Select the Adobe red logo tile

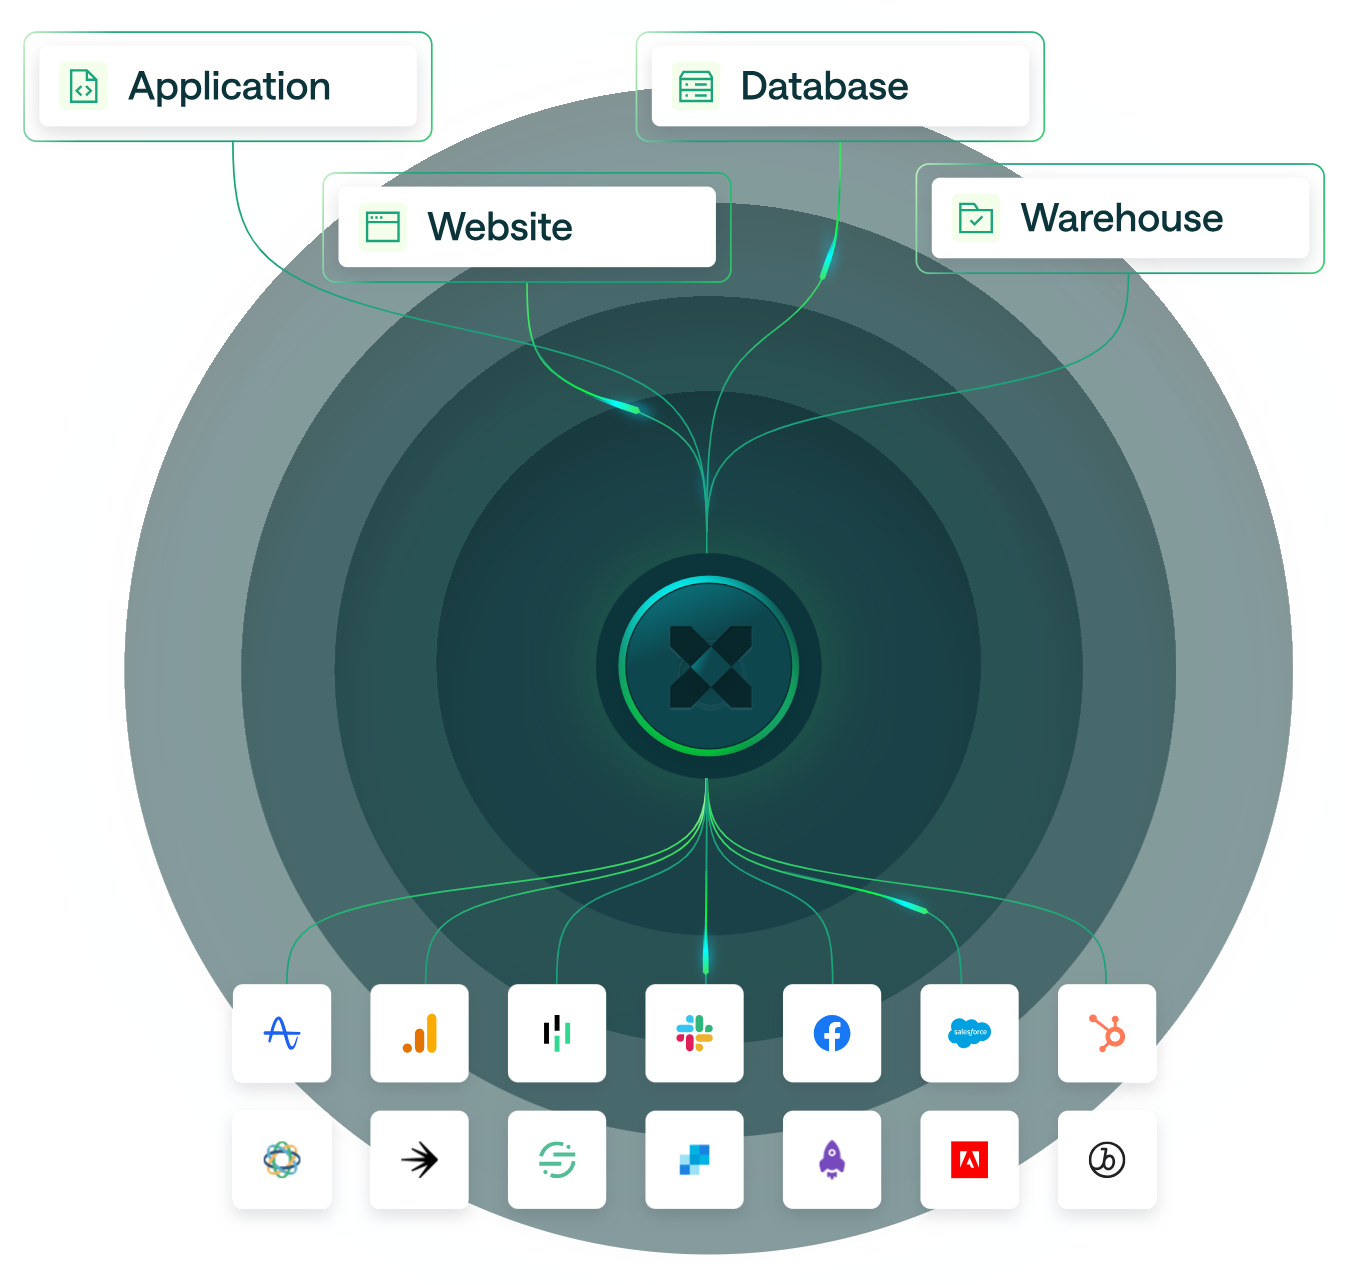coord(969,1160)
